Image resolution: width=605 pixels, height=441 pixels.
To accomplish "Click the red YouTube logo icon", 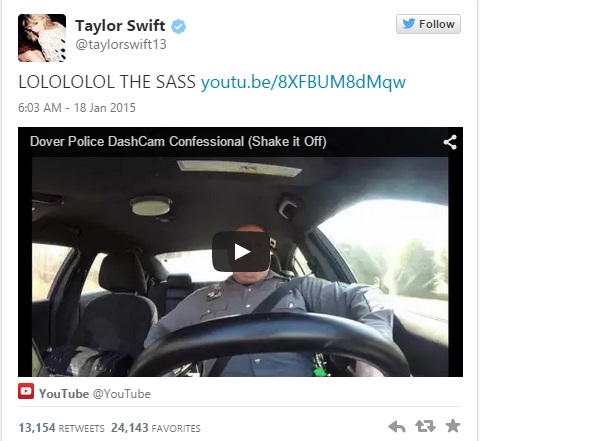I will [x=26, y=392].
